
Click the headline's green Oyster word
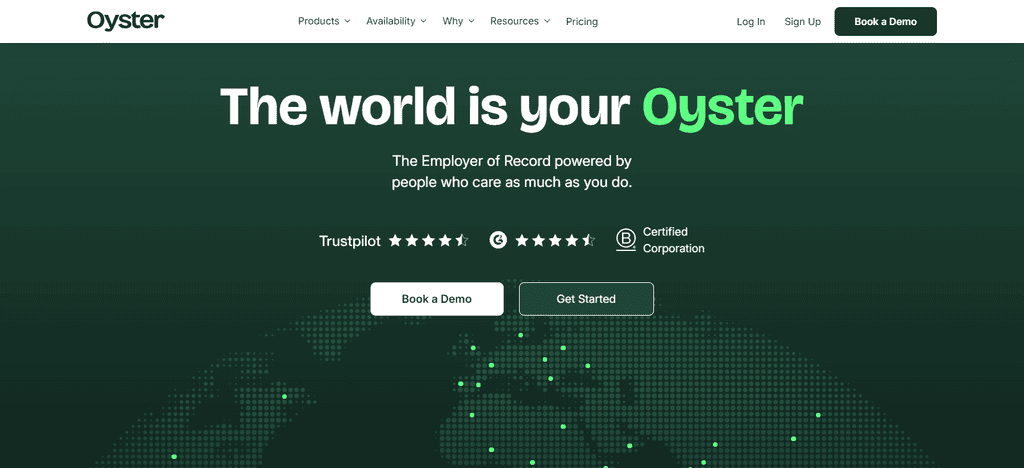[723, 108]
